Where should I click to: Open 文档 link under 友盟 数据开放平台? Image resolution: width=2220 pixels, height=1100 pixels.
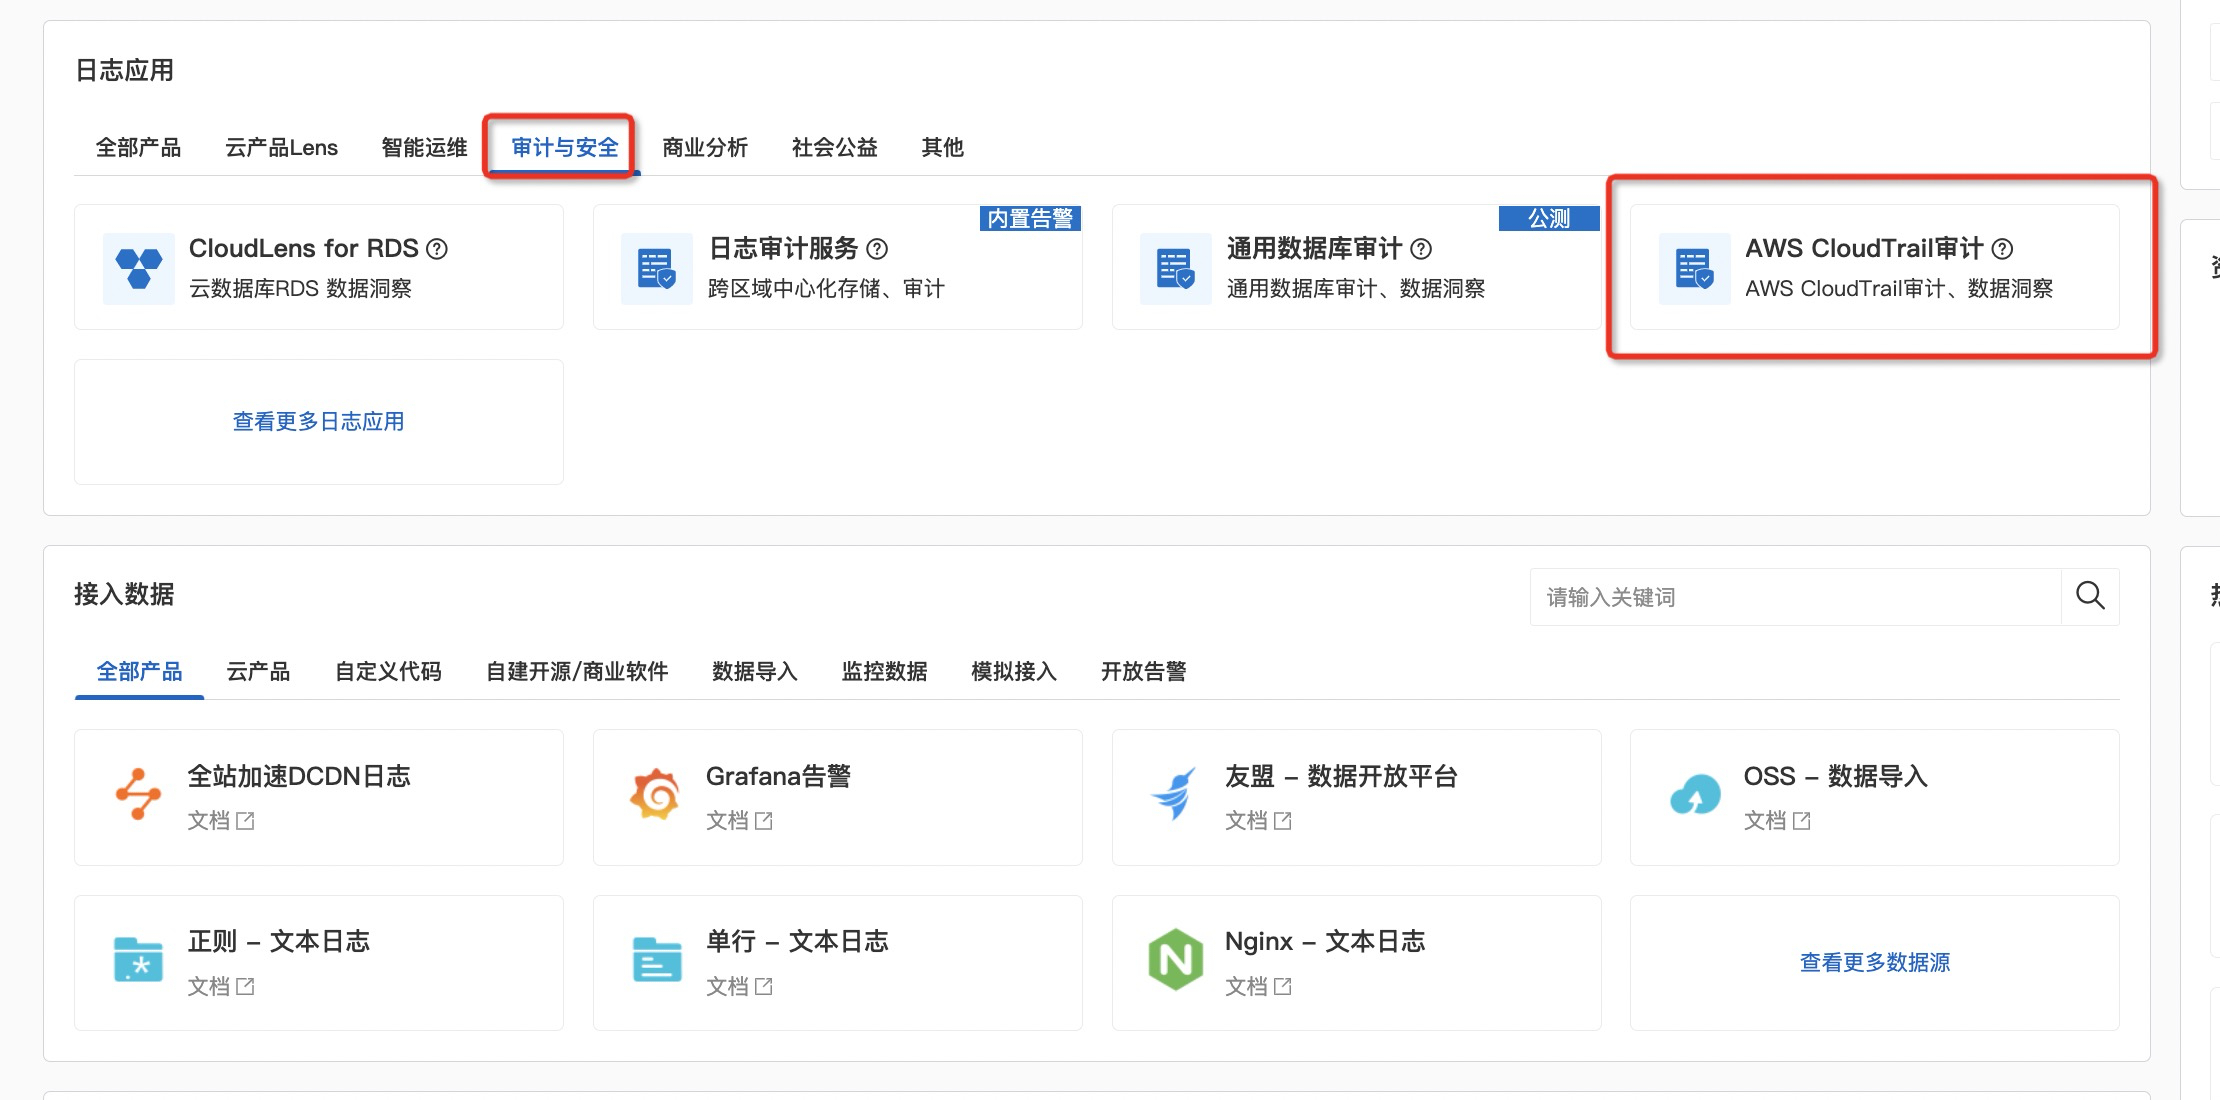[1247, 821]
